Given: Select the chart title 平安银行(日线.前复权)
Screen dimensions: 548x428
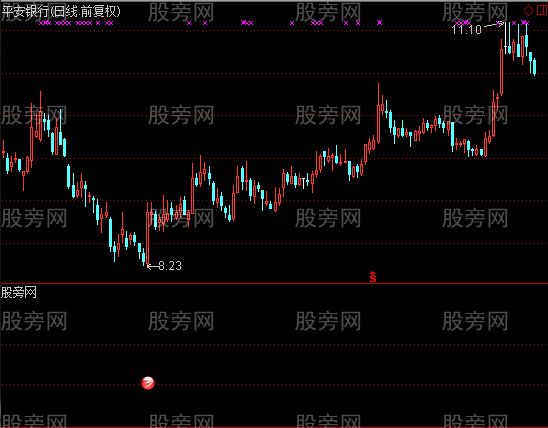Looking at the screenshot, I should point(61,12).
